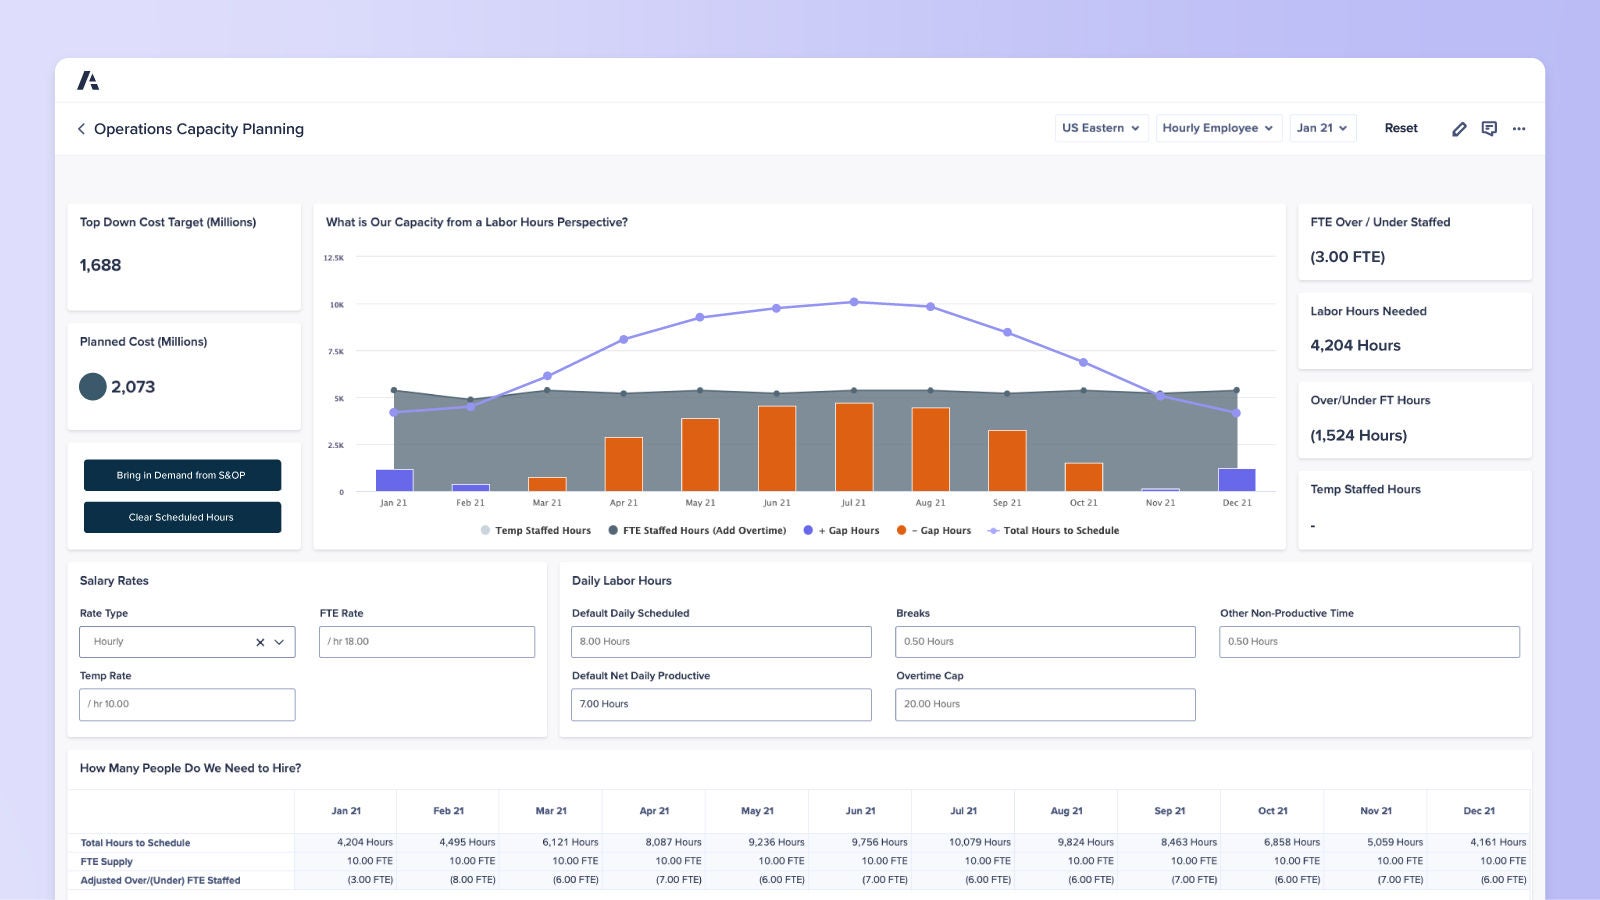This screenshot has width=1600, height=900.
Task: Select the Overtime Cap hours field
Action: point(1045,704)
